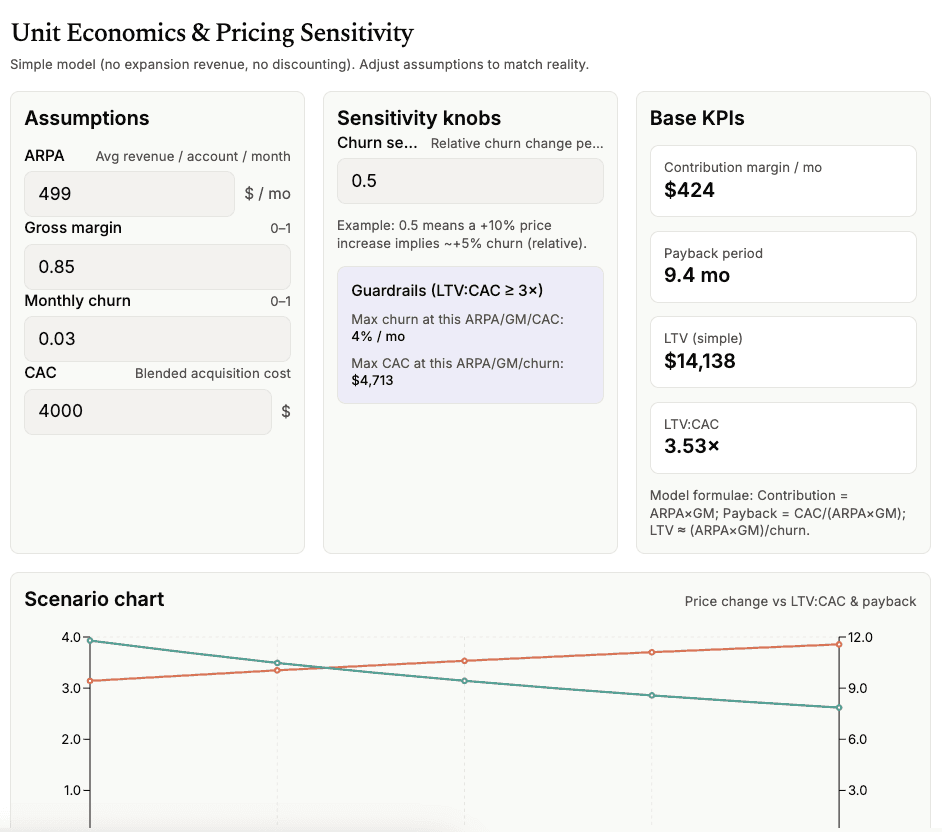This screenshot has width=942, height=832.
Task: Click the truncated 'Churn se...' label
Action: [377, 143]
